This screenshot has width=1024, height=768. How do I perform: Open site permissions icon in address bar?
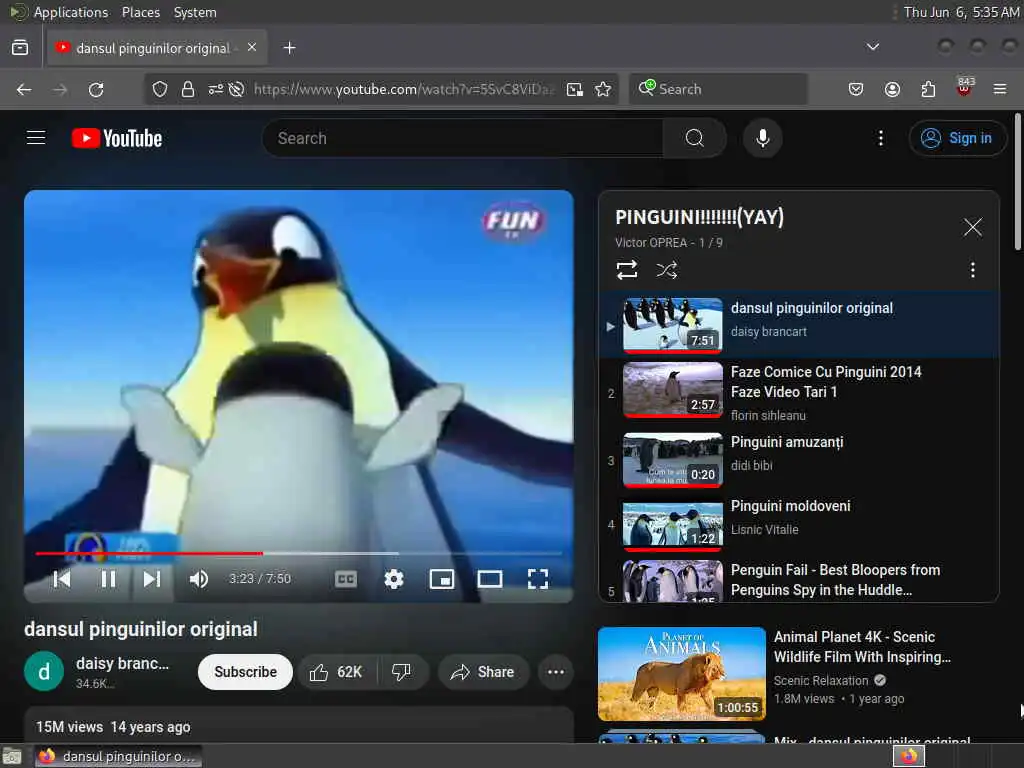point(216,89)
